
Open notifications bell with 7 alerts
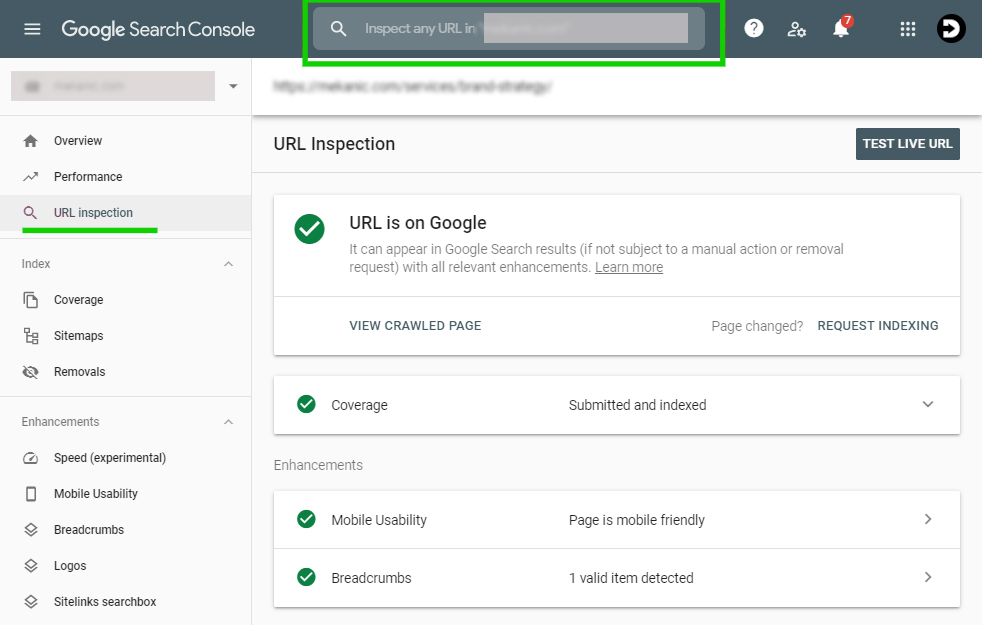[841, 28]
